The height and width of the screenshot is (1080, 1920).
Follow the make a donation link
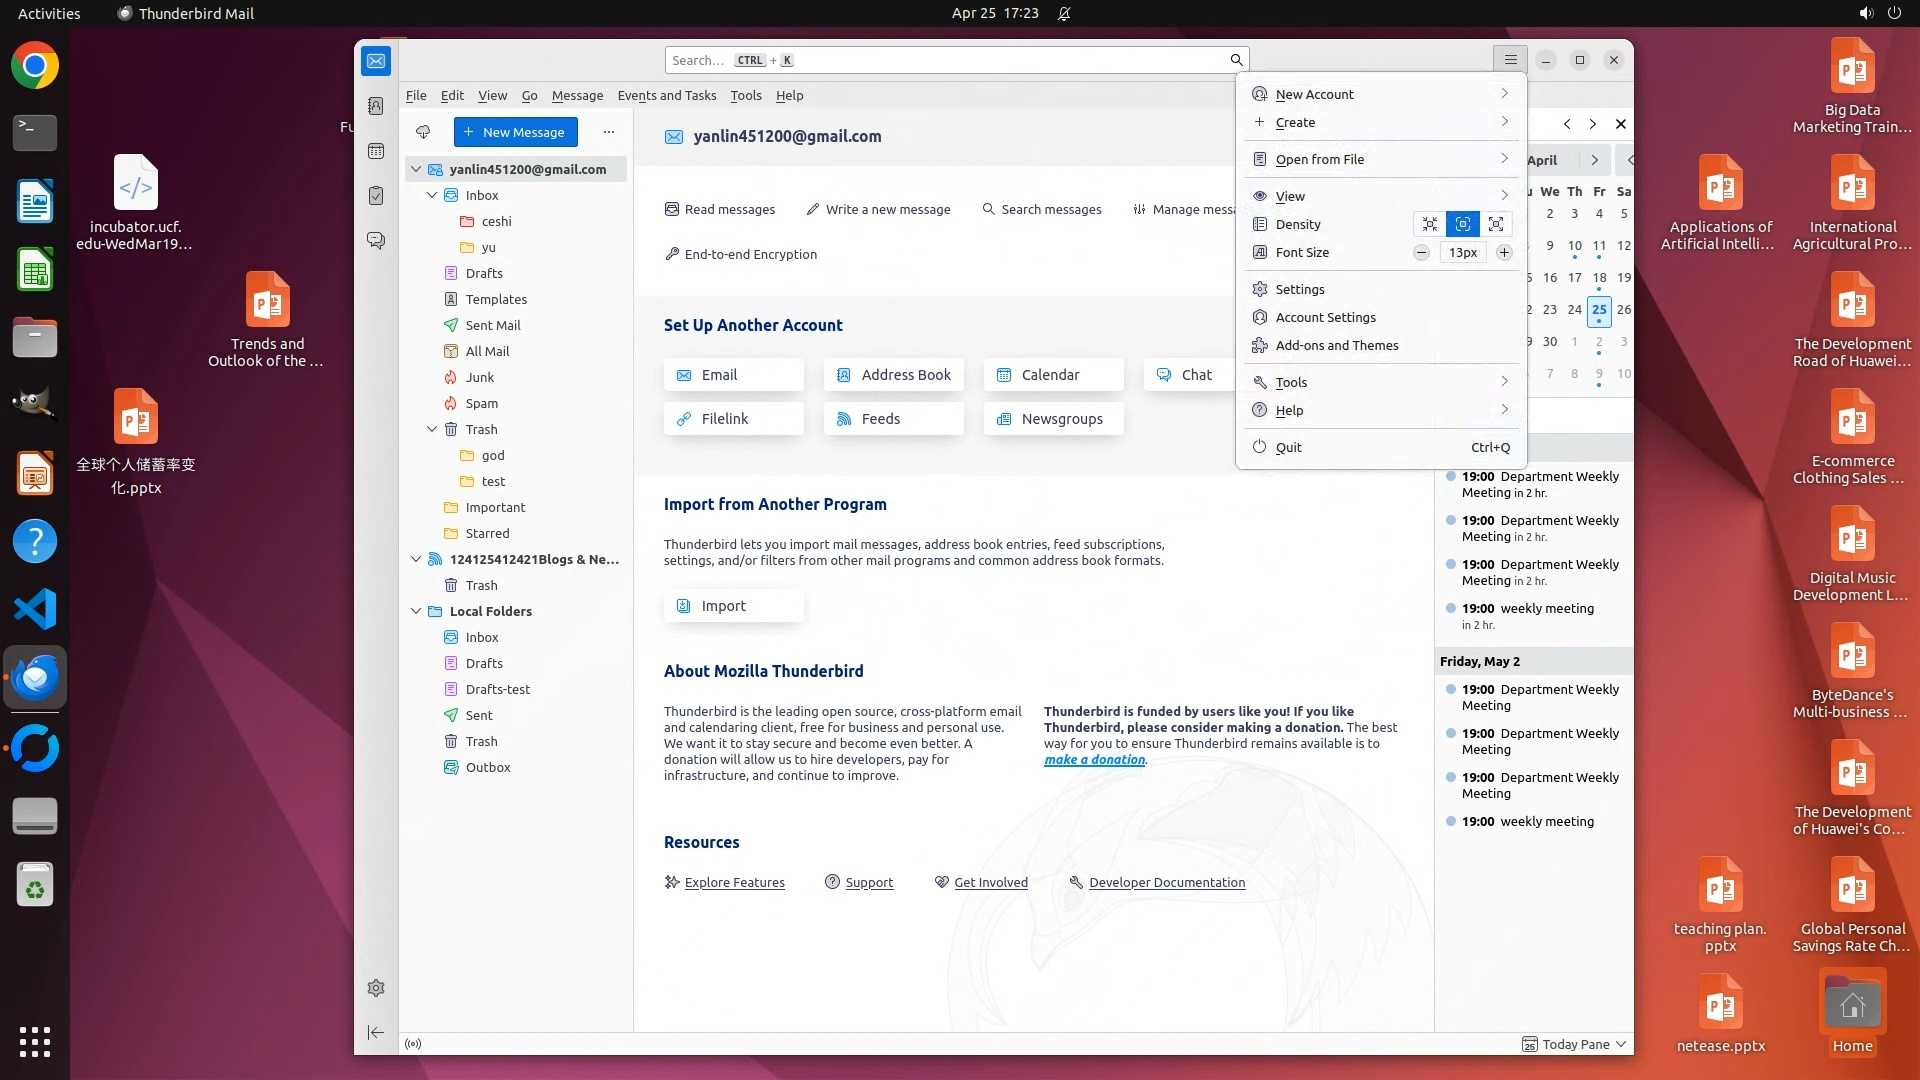coord(1094,759)
